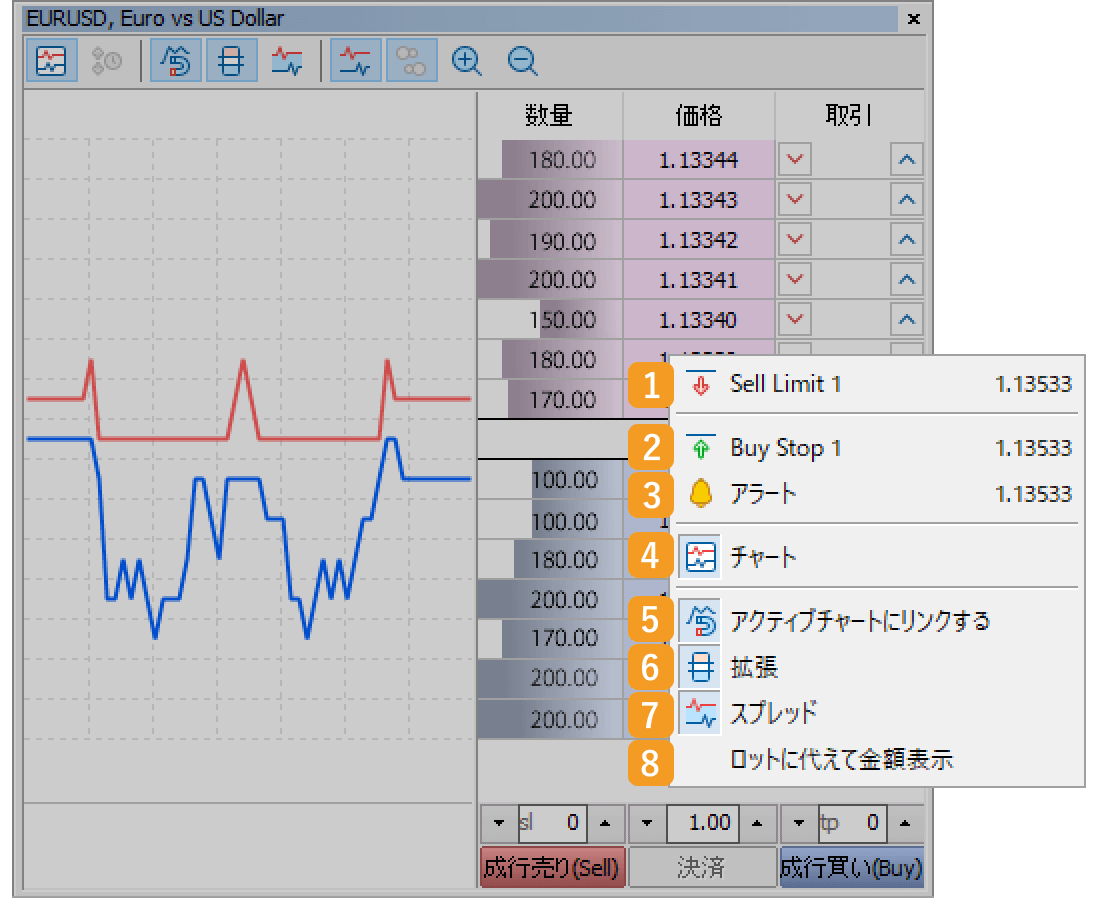Click the price cell 1.13340
Image resolution: width=1100 pixels, height=898 pixels.
(699, 320)
